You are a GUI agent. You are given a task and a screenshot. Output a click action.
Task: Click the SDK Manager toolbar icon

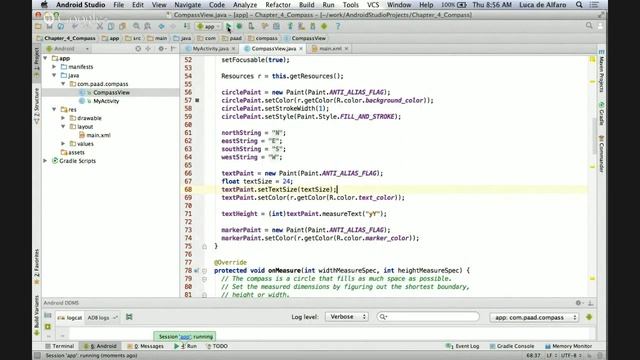click(313, 27)
